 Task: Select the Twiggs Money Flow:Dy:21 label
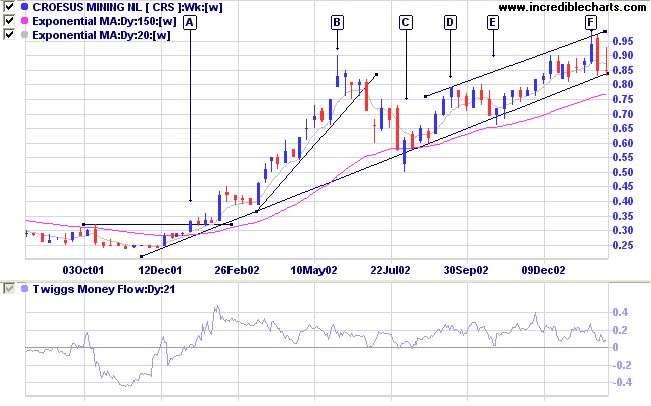click(103, 289)
